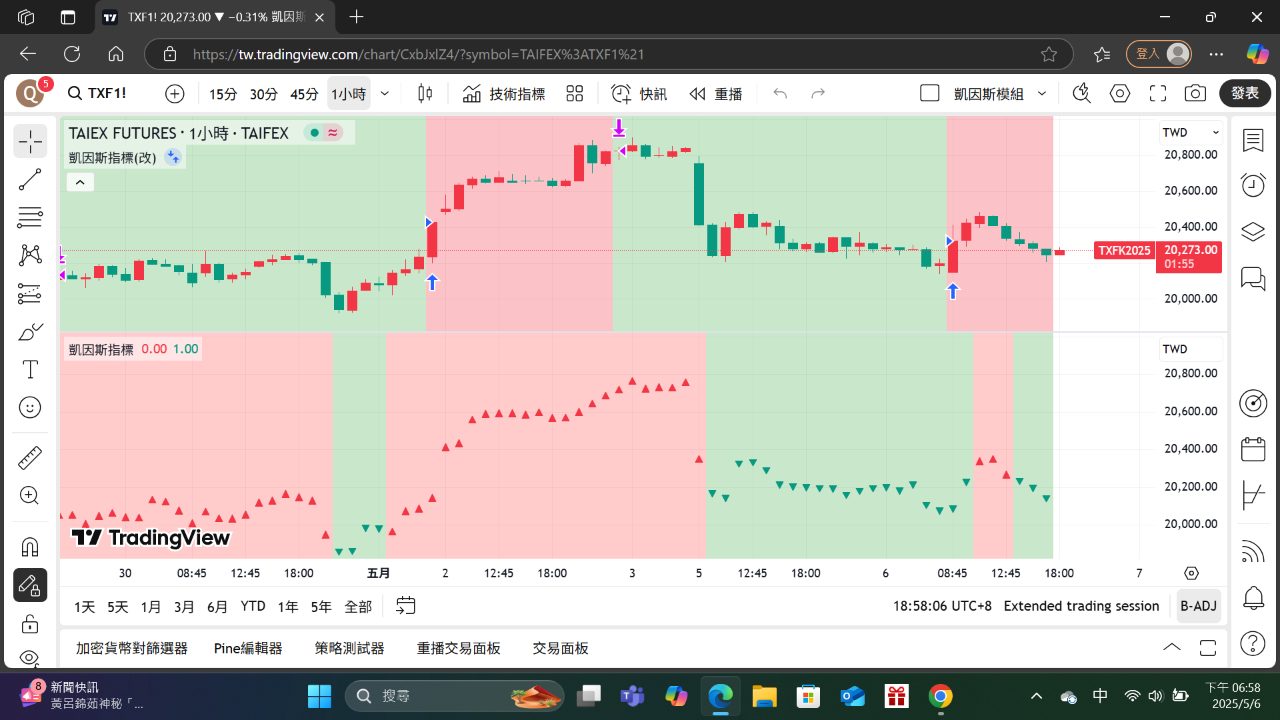
Task: Select the text annotation tool
Action: point(30,370)
